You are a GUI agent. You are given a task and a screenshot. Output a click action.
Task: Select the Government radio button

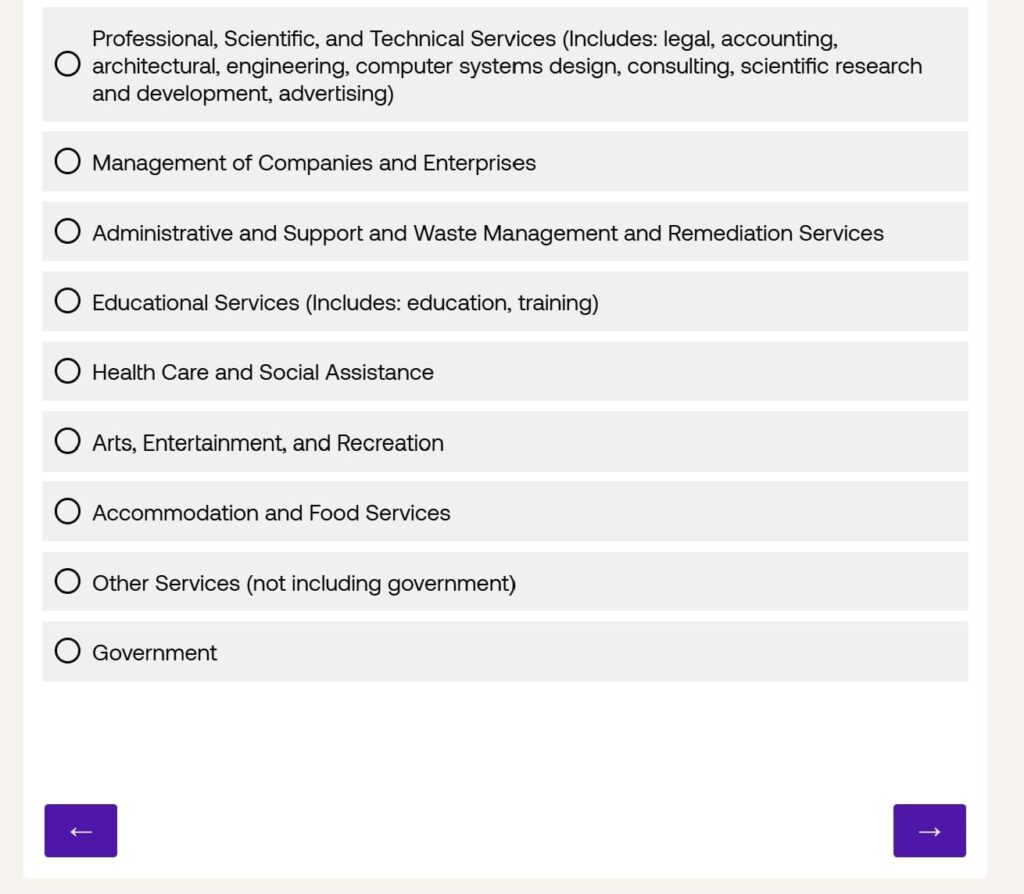(x=68, y=652)
